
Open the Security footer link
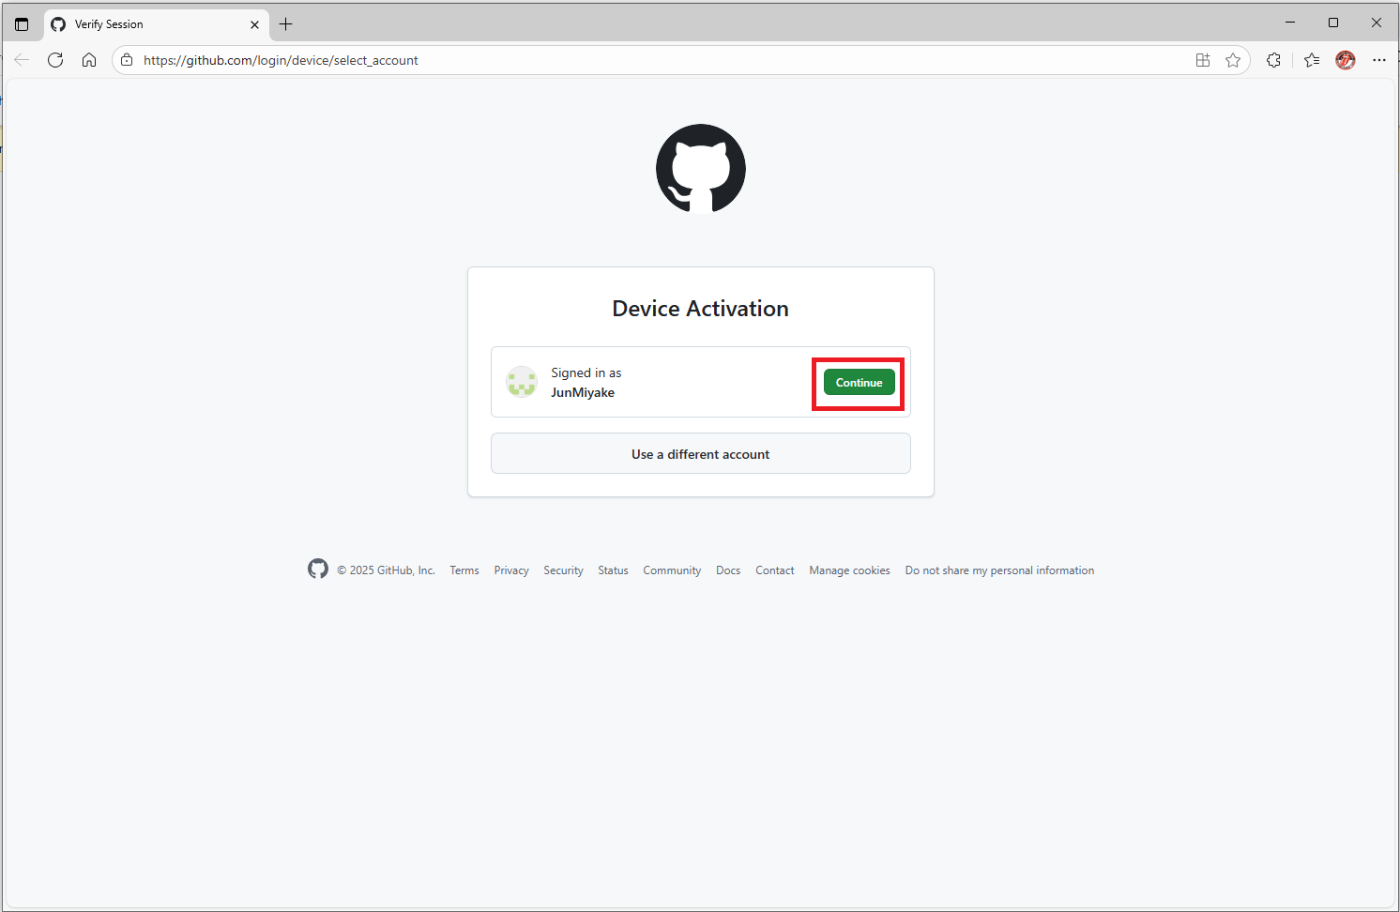[x=563, y=570]
